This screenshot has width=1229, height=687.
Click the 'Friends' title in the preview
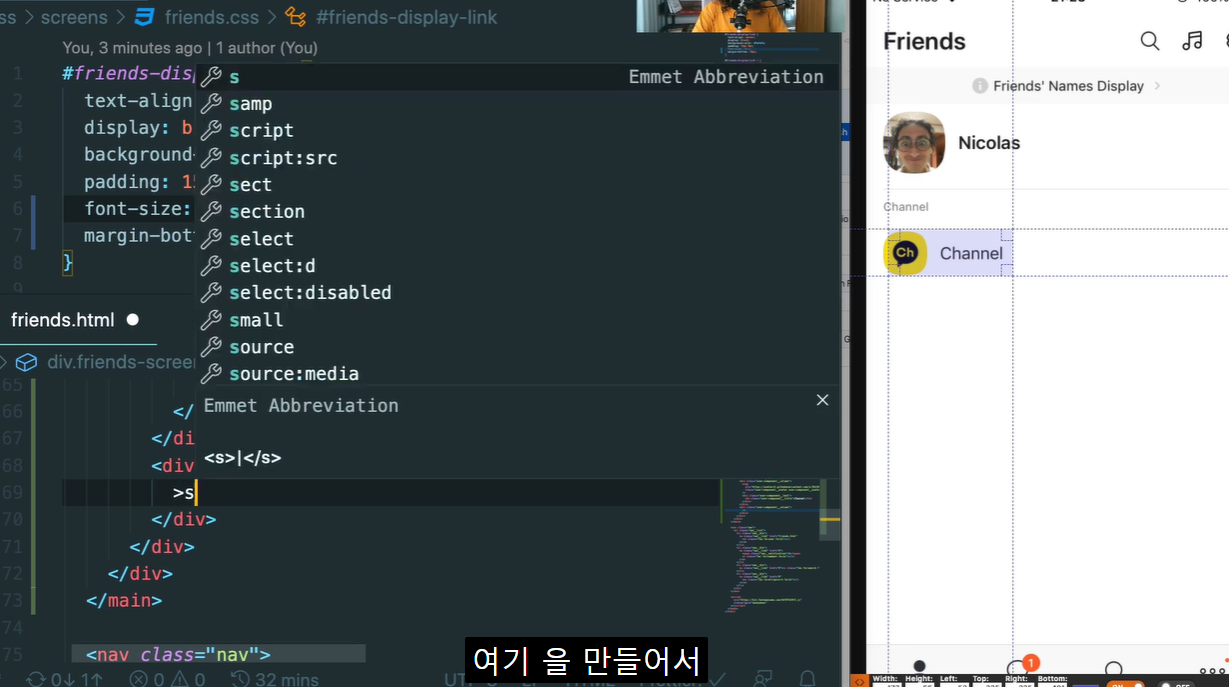924,41
